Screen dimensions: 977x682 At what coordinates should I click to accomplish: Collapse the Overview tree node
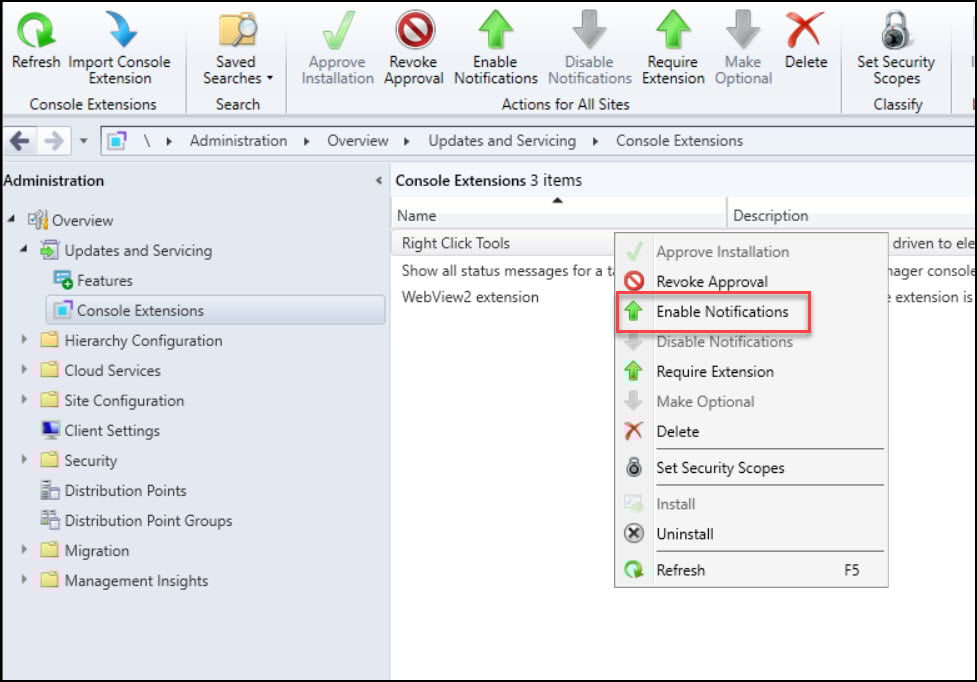(x=11, y=219)
